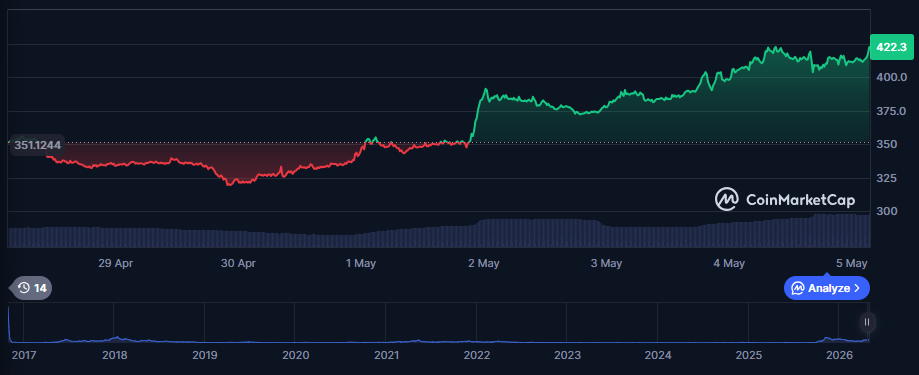Click 2019 on the overview timeline
This screenshot has height=375, width=919.
point(205,355)
